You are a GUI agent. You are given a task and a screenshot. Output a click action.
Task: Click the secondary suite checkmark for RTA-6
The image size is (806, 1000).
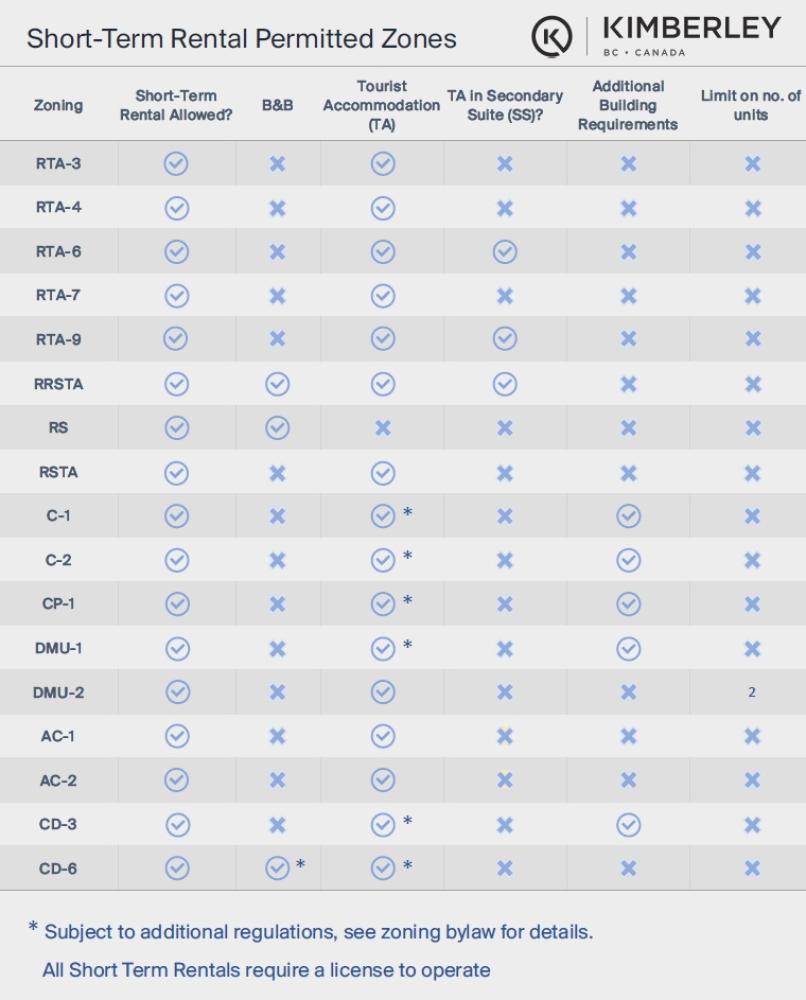(x=505, y=252)
